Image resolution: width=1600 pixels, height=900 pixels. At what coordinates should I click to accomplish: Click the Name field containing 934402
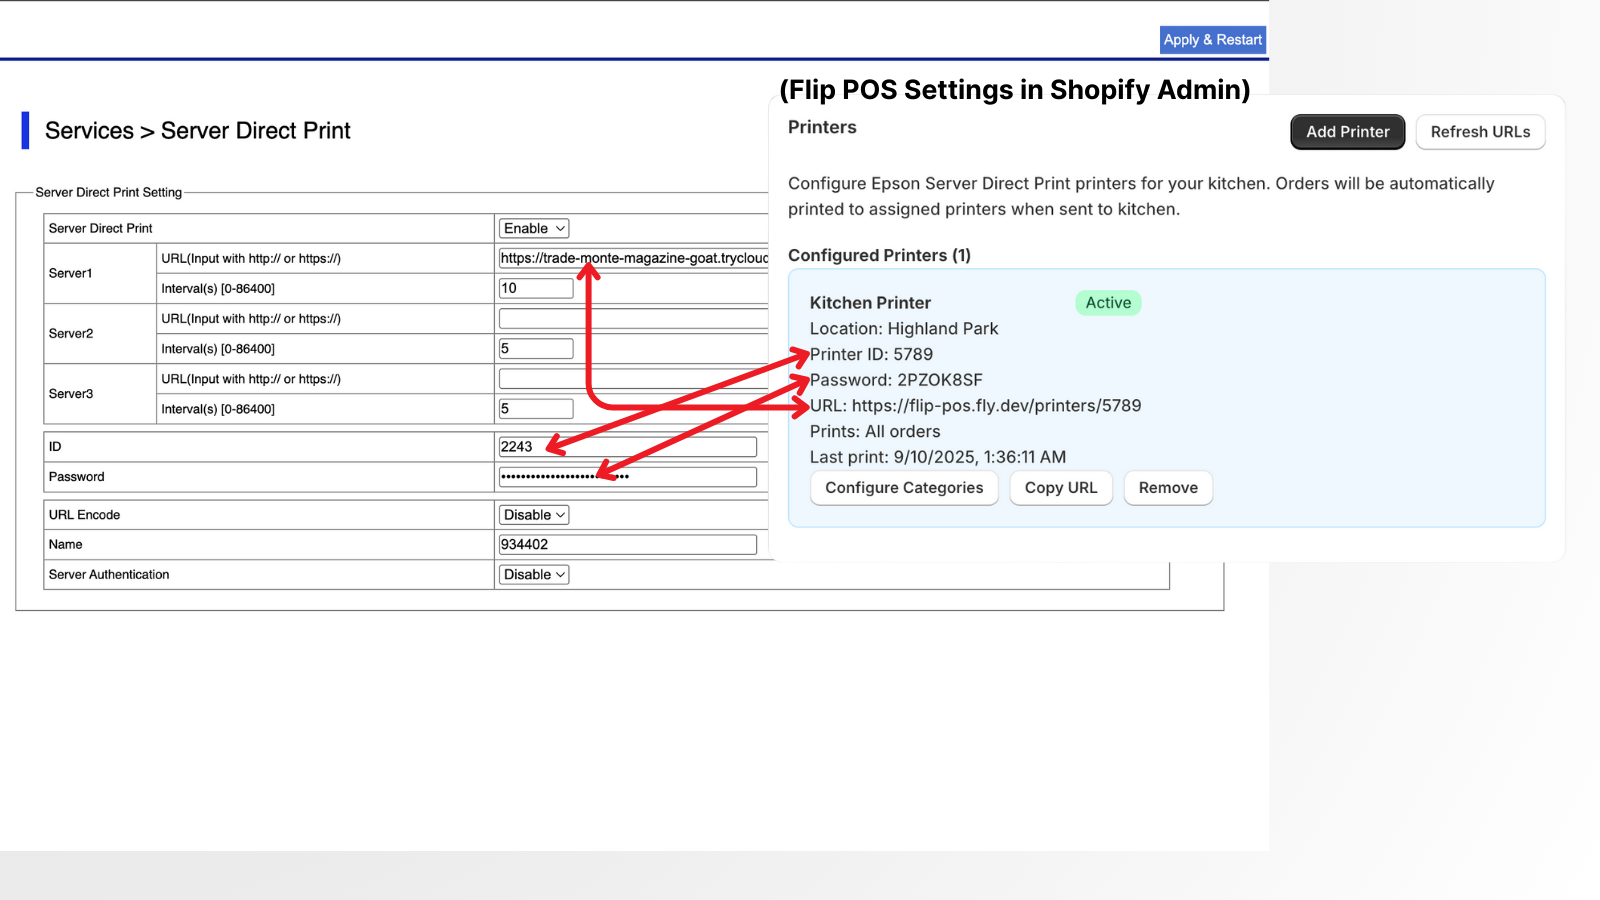tap(628, 544)
